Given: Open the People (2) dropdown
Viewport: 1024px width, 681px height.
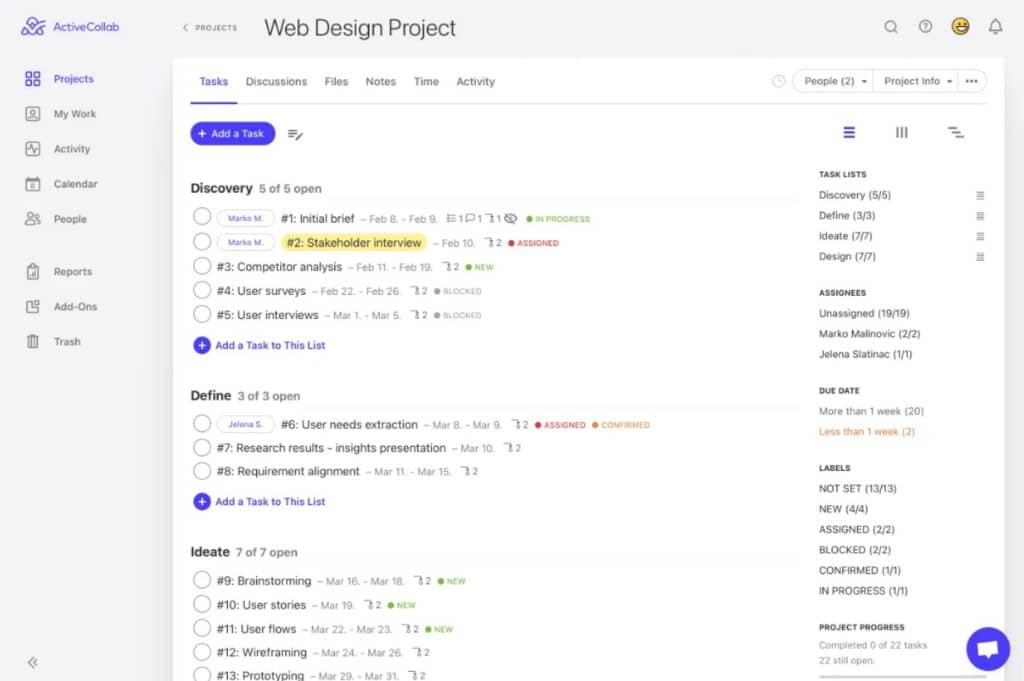Looking at the screenshot, I should point(834,81).
